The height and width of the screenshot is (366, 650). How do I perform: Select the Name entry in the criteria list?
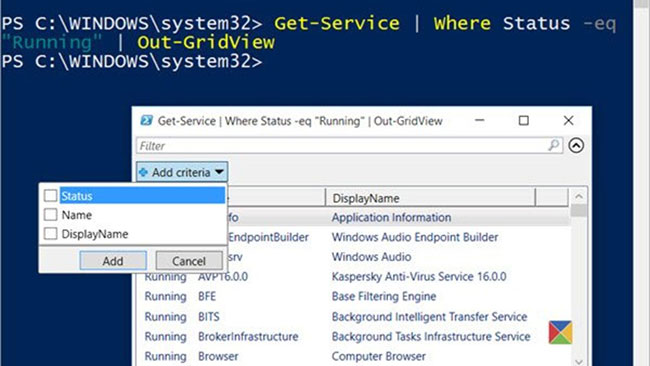[x=77, y=215]
